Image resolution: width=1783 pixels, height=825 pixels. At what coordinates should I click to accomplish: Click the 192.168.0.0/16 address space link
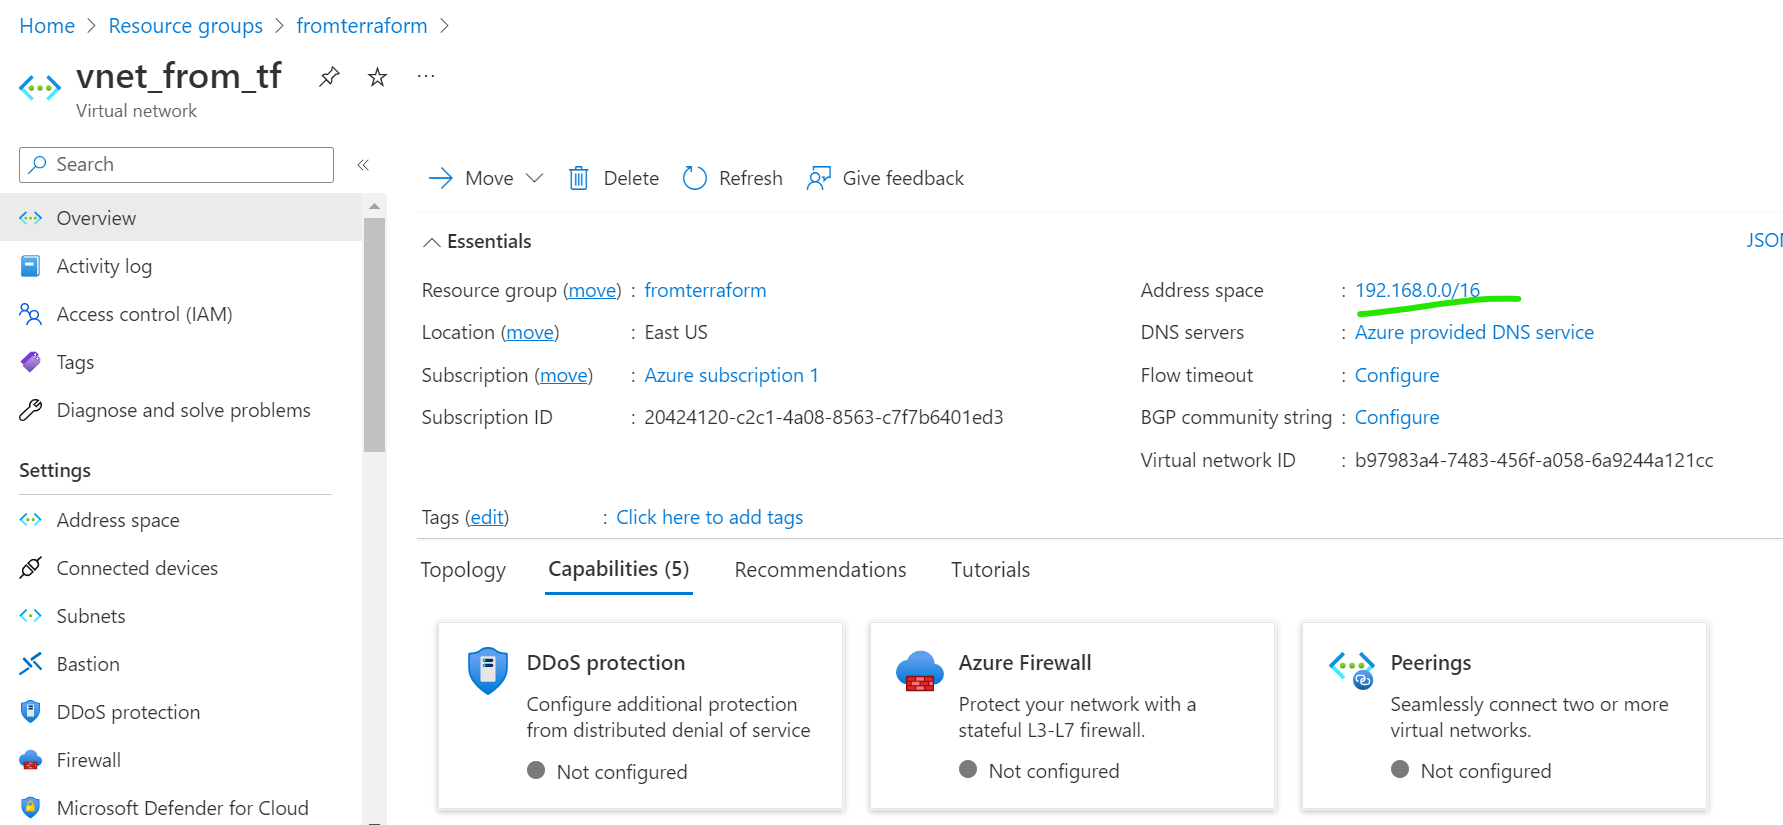1417,290
